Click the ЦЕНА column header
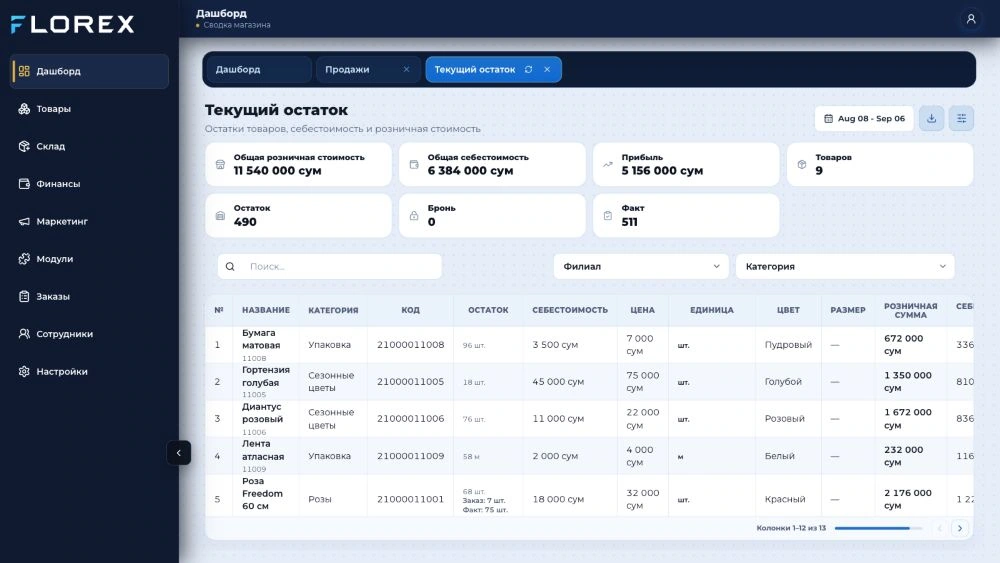The width and height of the screenshot is (1000, 563). point(642,310)
